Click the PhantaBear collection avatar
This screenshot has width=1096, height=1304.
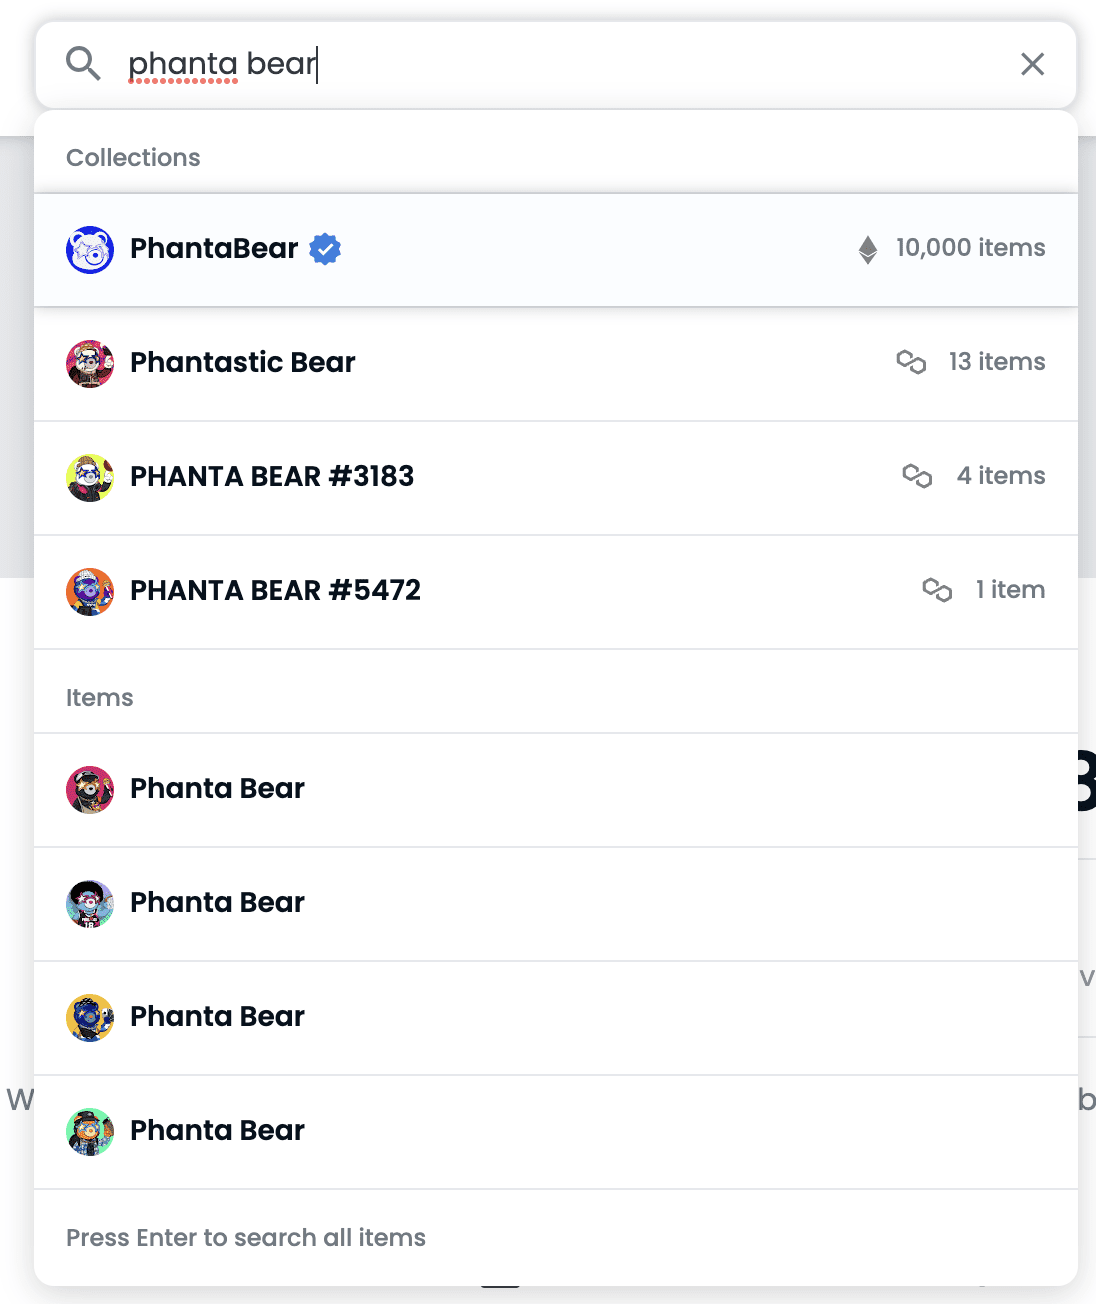click(90, 249)
